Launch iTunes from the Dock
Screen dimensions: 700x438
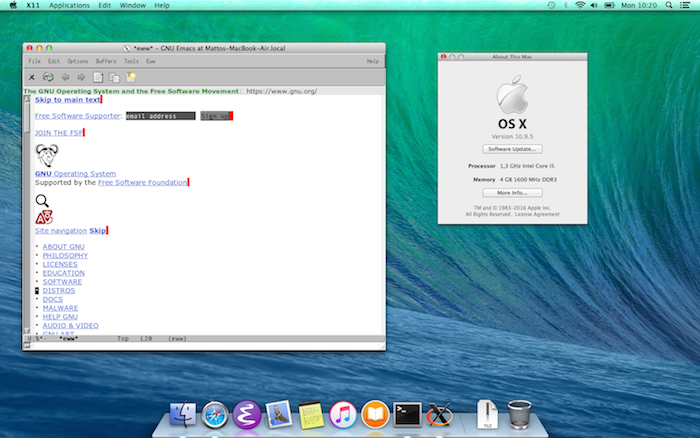pos(343,415)
